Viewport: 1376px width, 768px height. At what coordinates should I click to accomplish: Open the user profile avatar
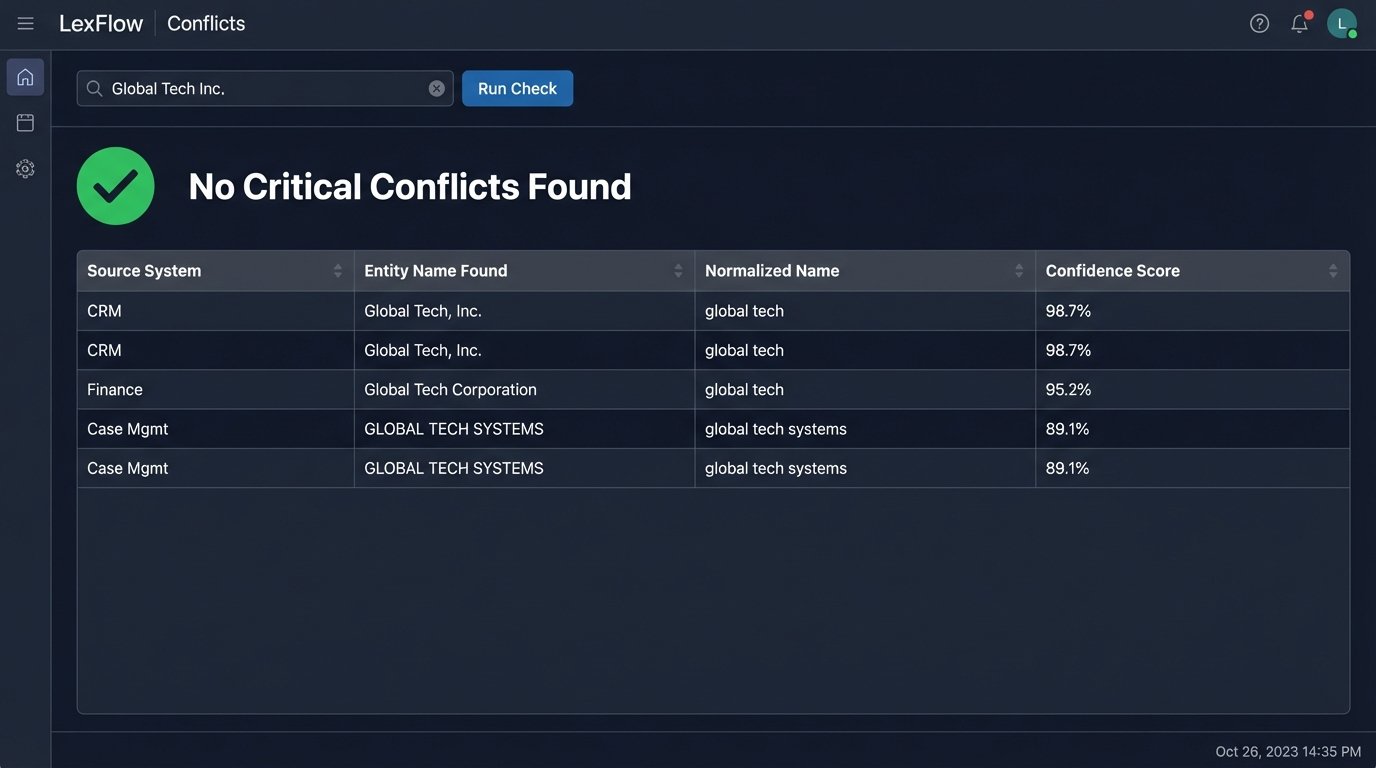(1341, 24)
